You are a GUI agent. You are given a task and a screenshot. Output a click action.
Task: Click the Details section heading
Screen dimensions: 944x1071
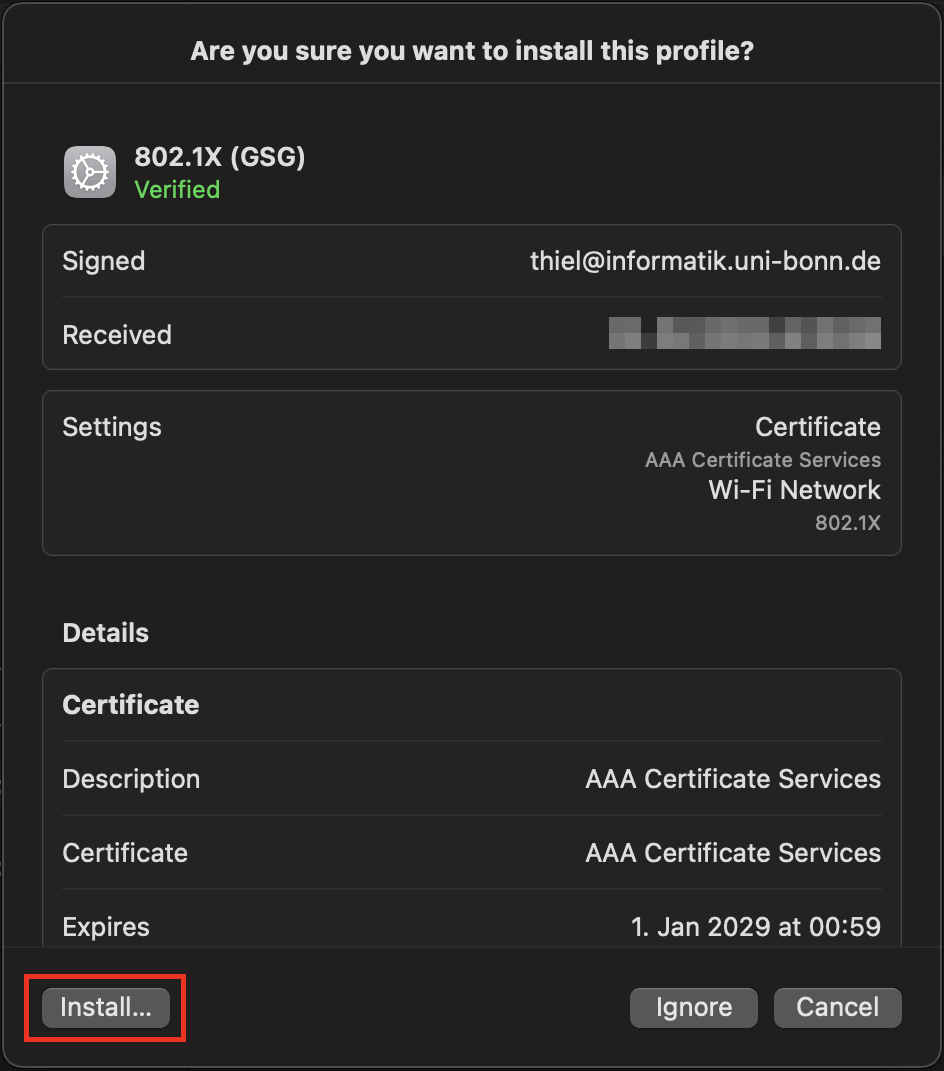(x=105, y=633)
